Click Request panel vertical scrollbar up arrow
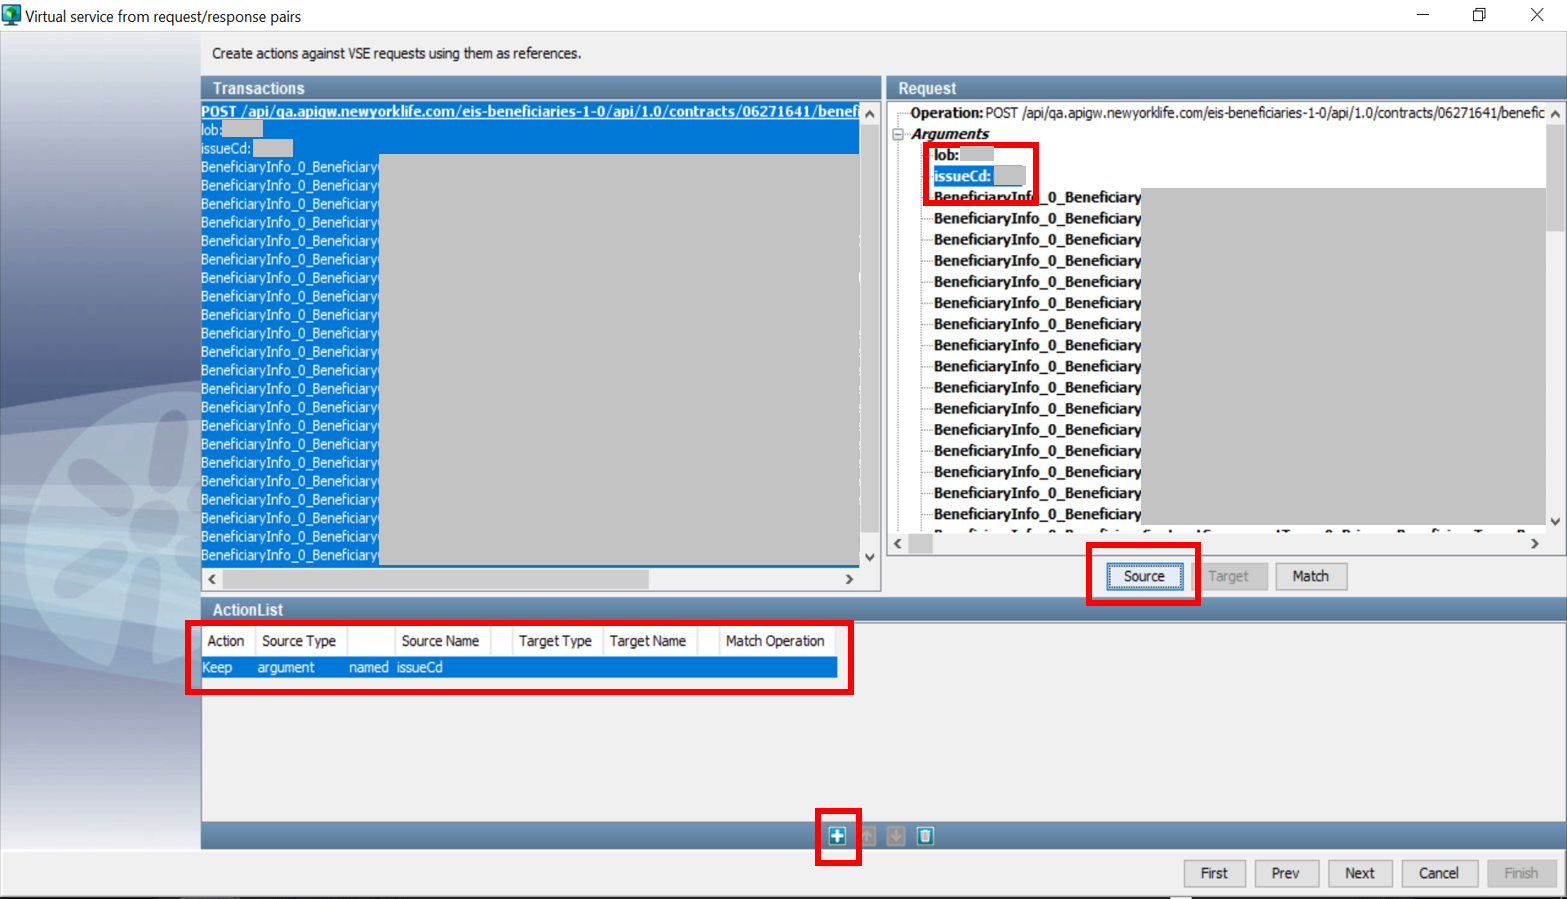 click(x=1555, y=114)
